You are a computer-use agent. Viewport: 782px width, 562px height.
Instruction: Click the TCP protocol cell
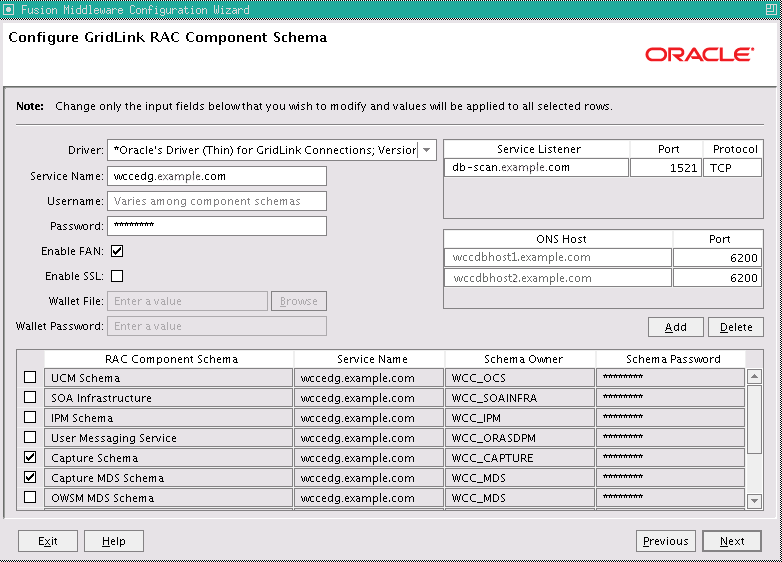click(x=732, y=168)
